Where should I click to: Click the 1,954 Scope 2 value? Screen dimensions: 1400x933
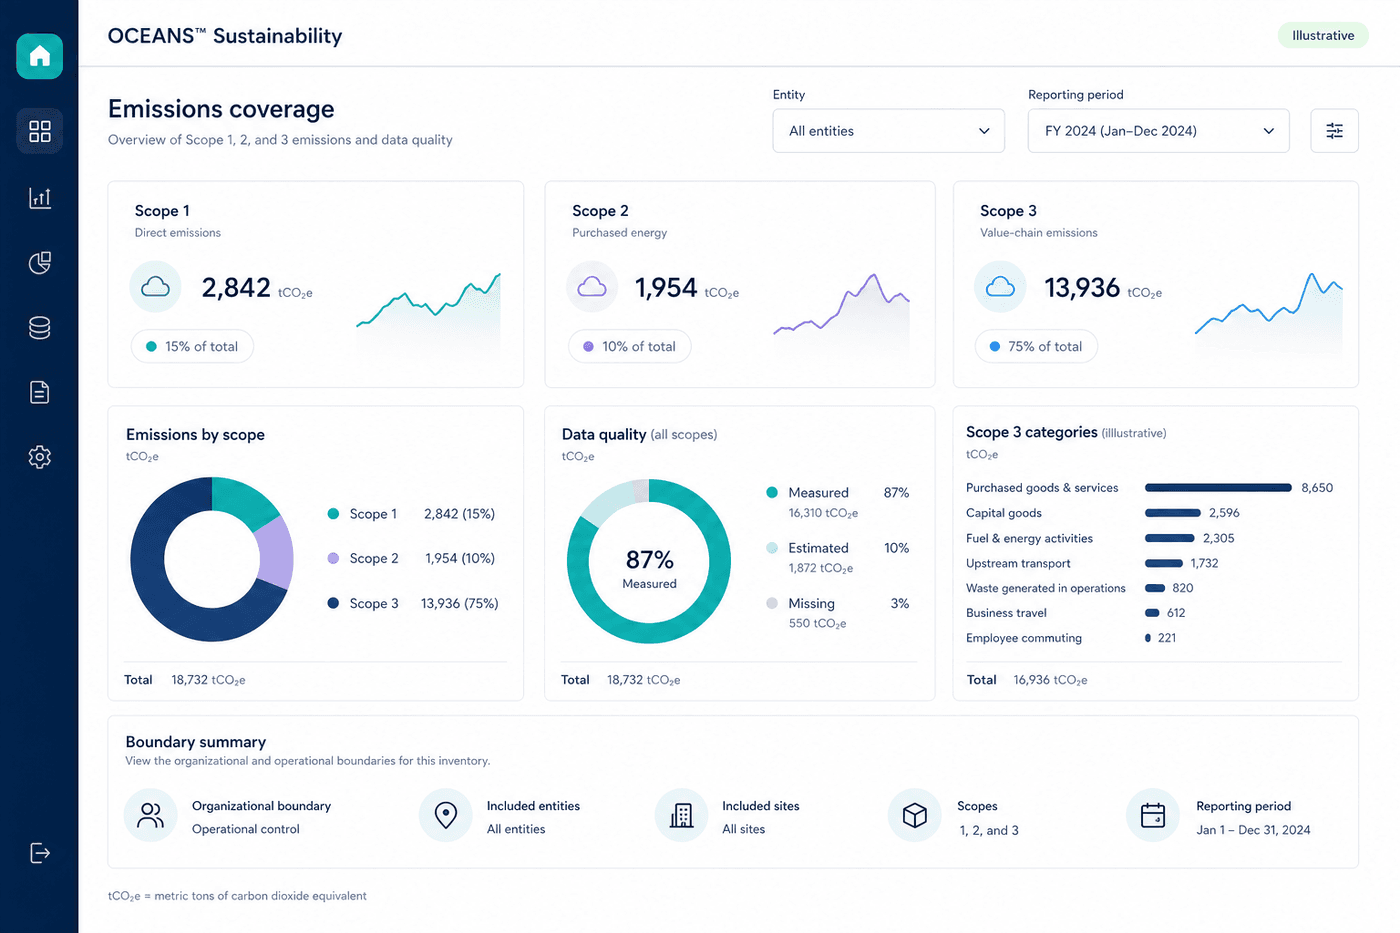666,288
